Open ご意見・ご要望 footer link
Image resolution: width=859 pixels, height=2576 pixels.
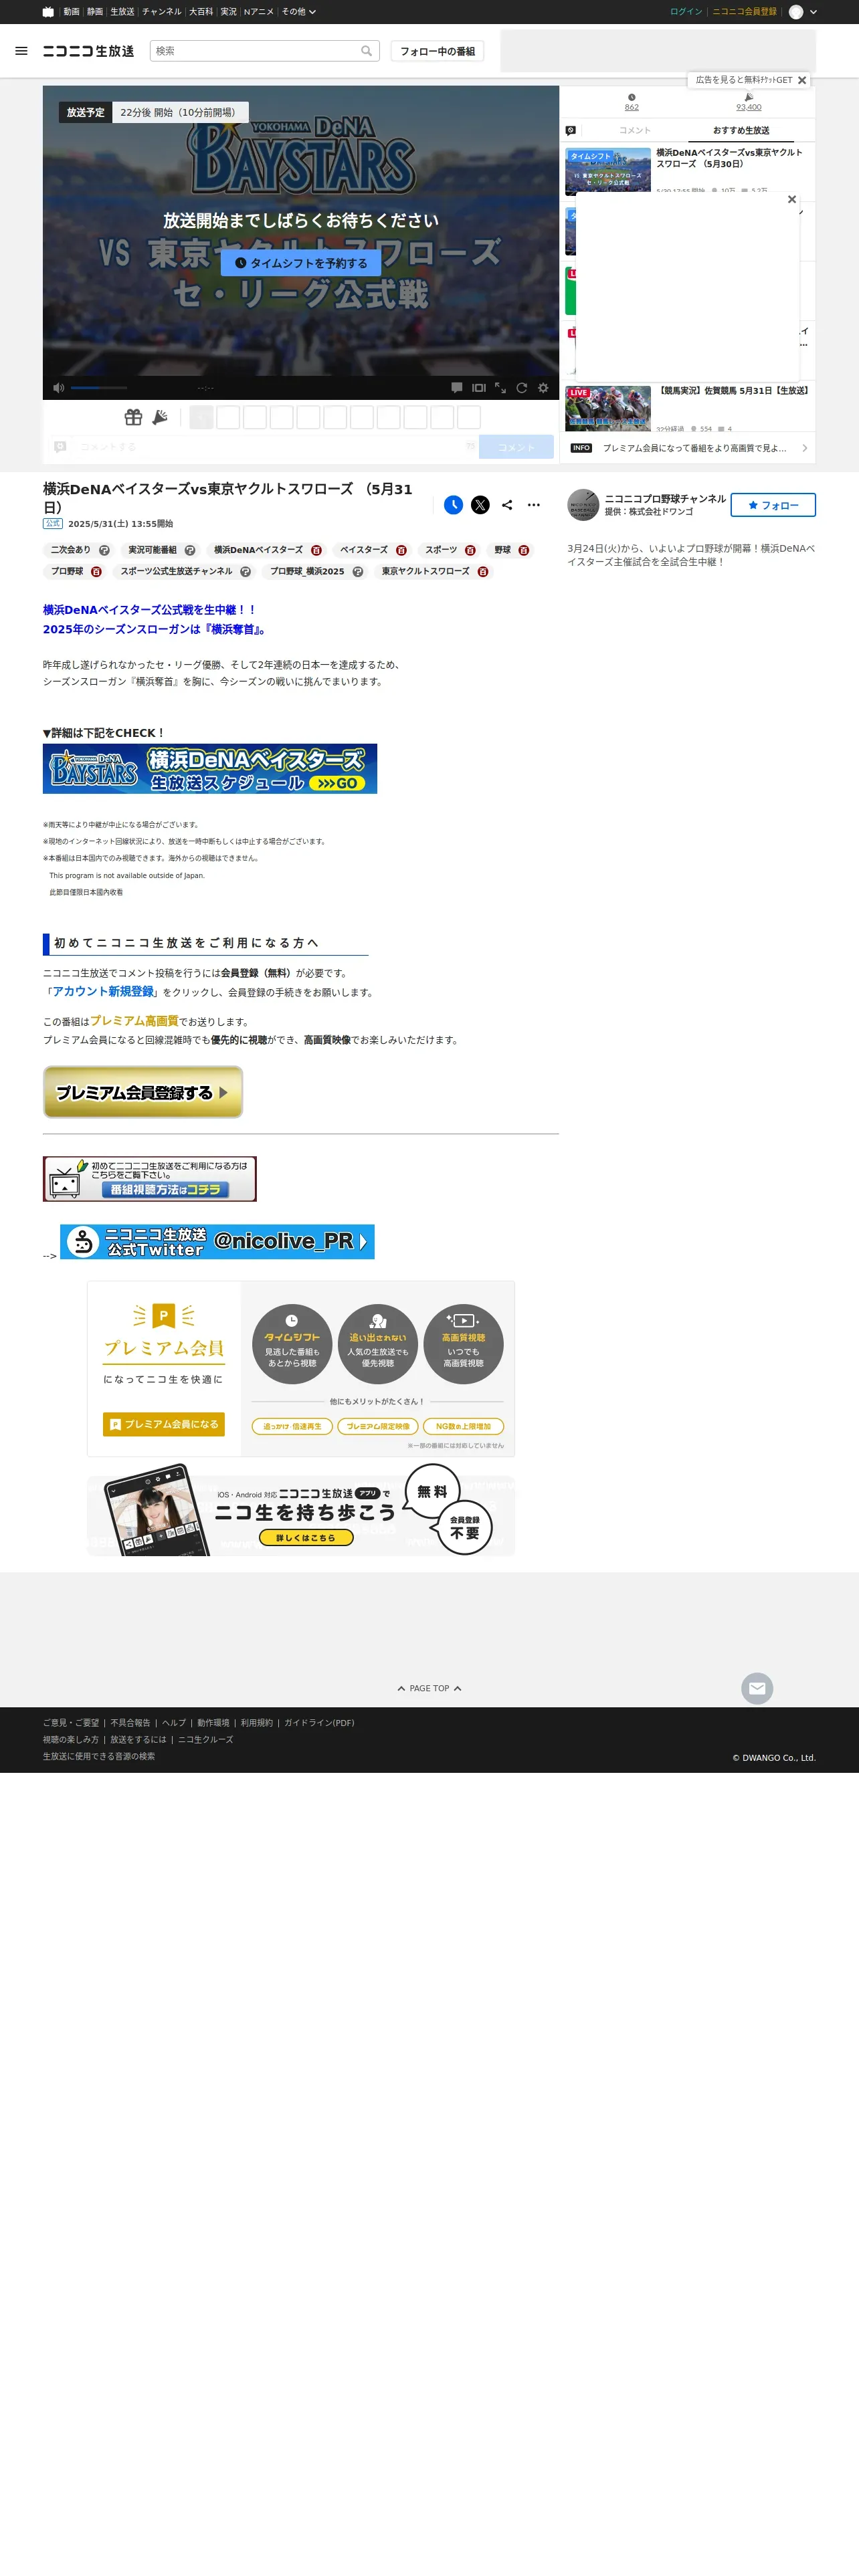pyautogui.click(x=71, y=1723)
